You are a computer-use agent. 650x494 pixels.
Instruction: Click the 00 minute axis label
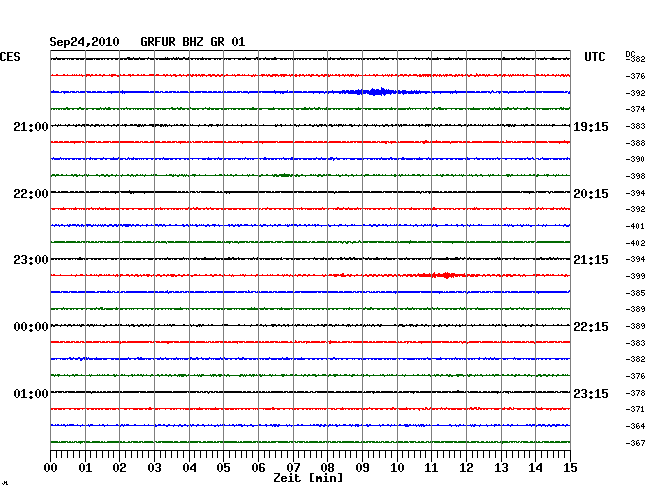tap(51, 467)
